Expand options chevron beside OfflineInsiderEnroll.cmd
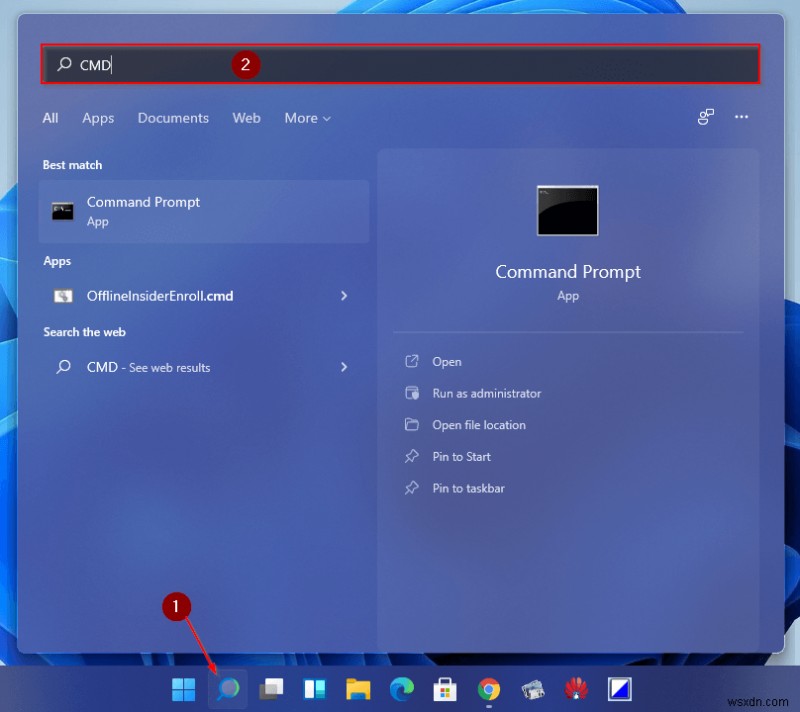Screen dimensions: 800x712 tap(344, 296)
